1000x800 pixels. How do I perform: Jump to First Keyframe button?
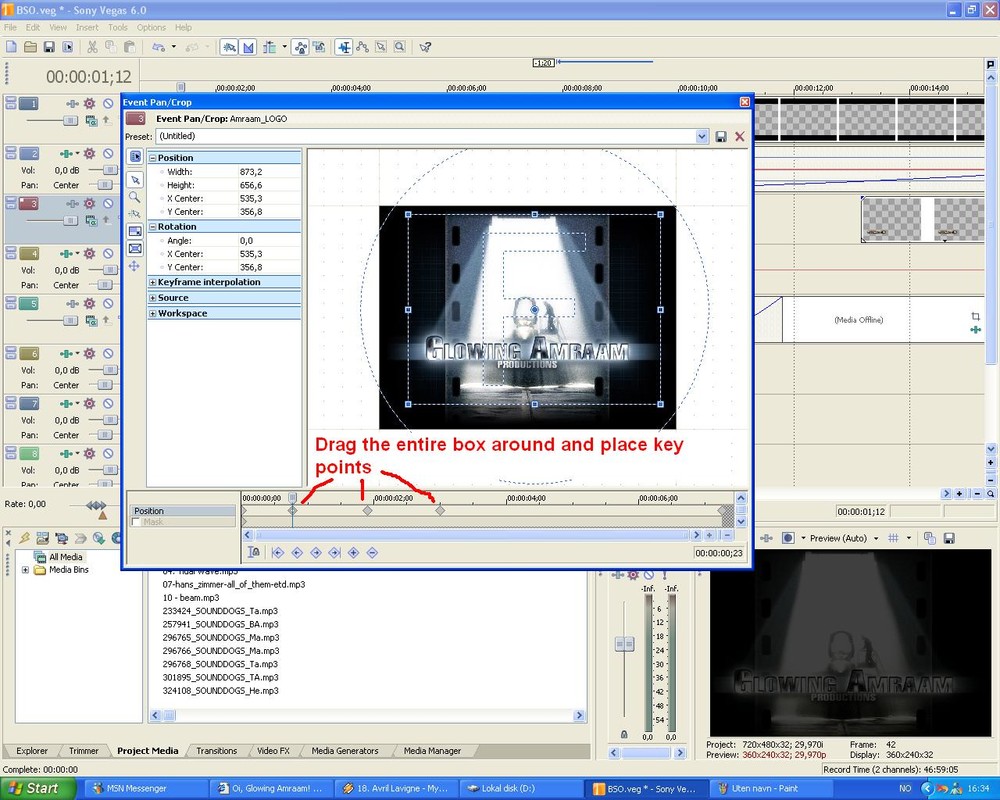pyautogui.click(x=277, y=552)
